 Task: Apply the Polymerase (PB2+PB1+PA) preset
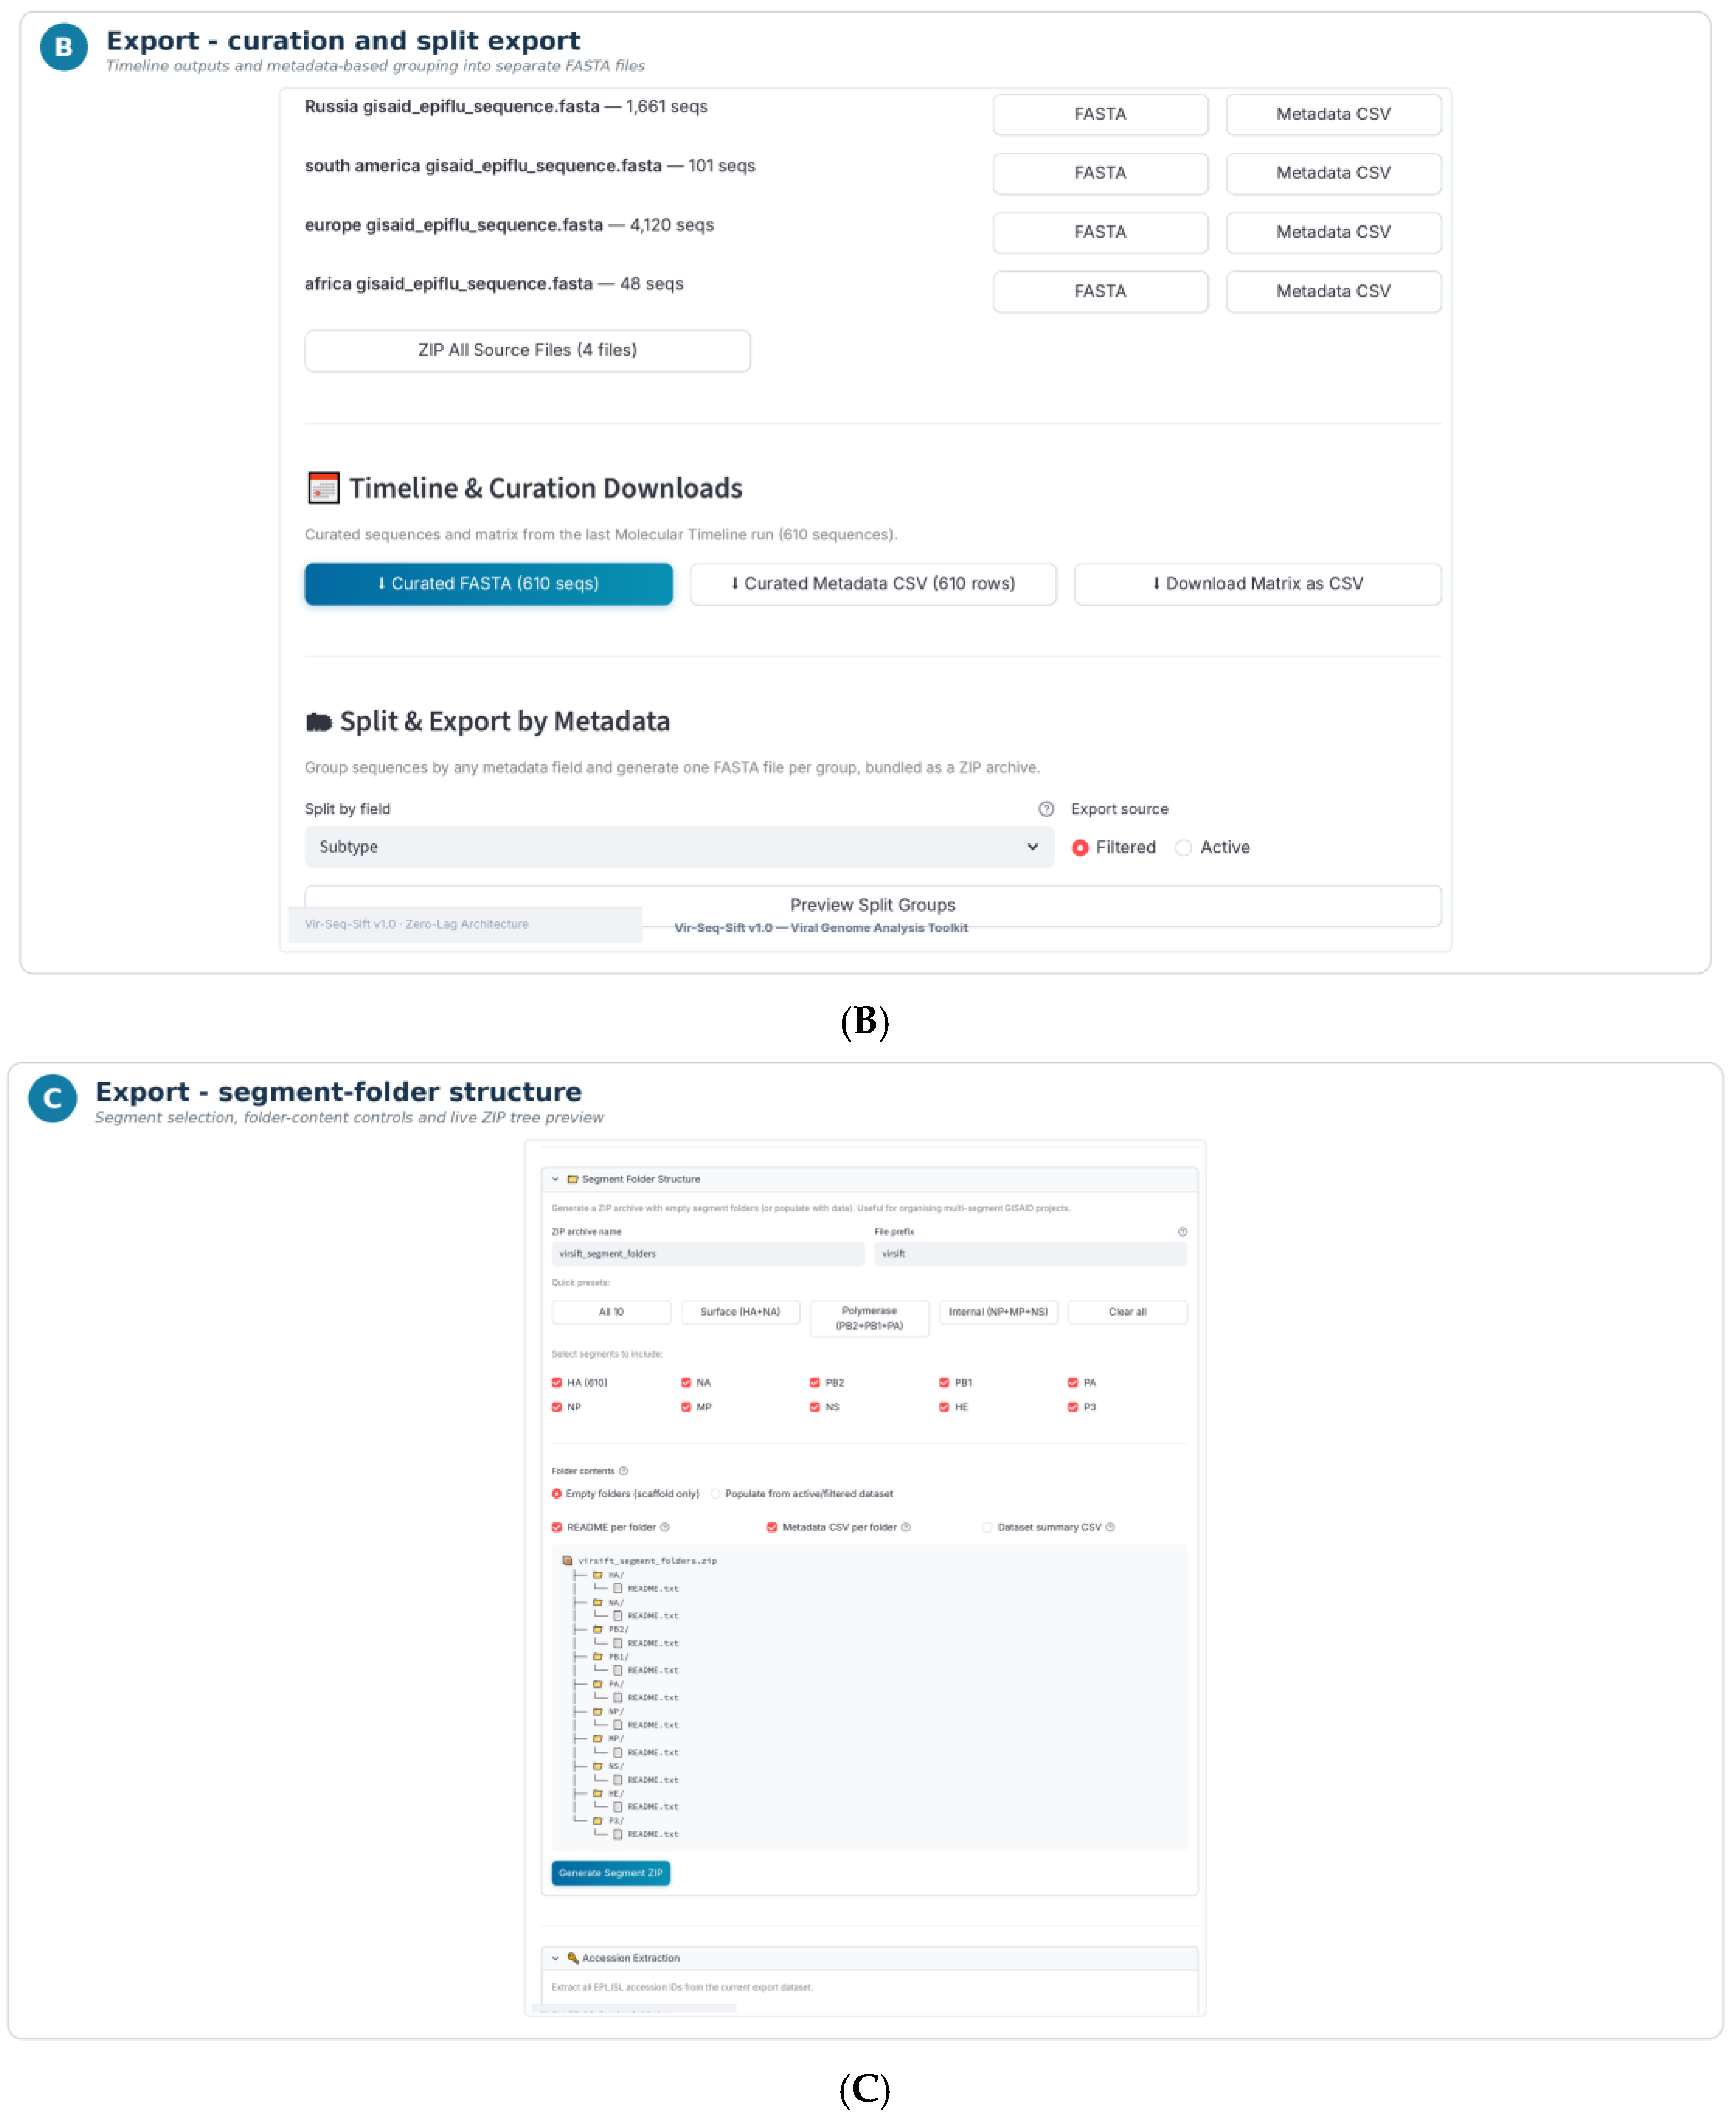point(869,1318)
